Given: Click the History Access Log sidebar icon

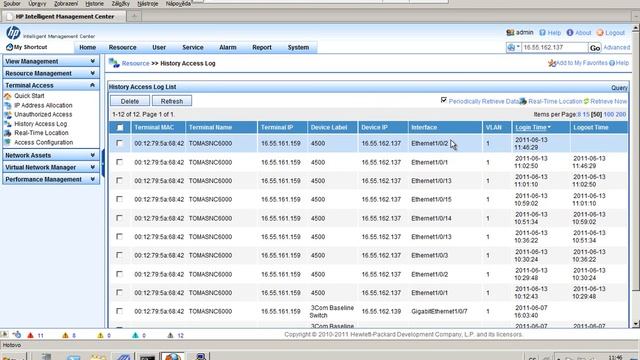Looking at the screenshot, I should coord(8,124).
